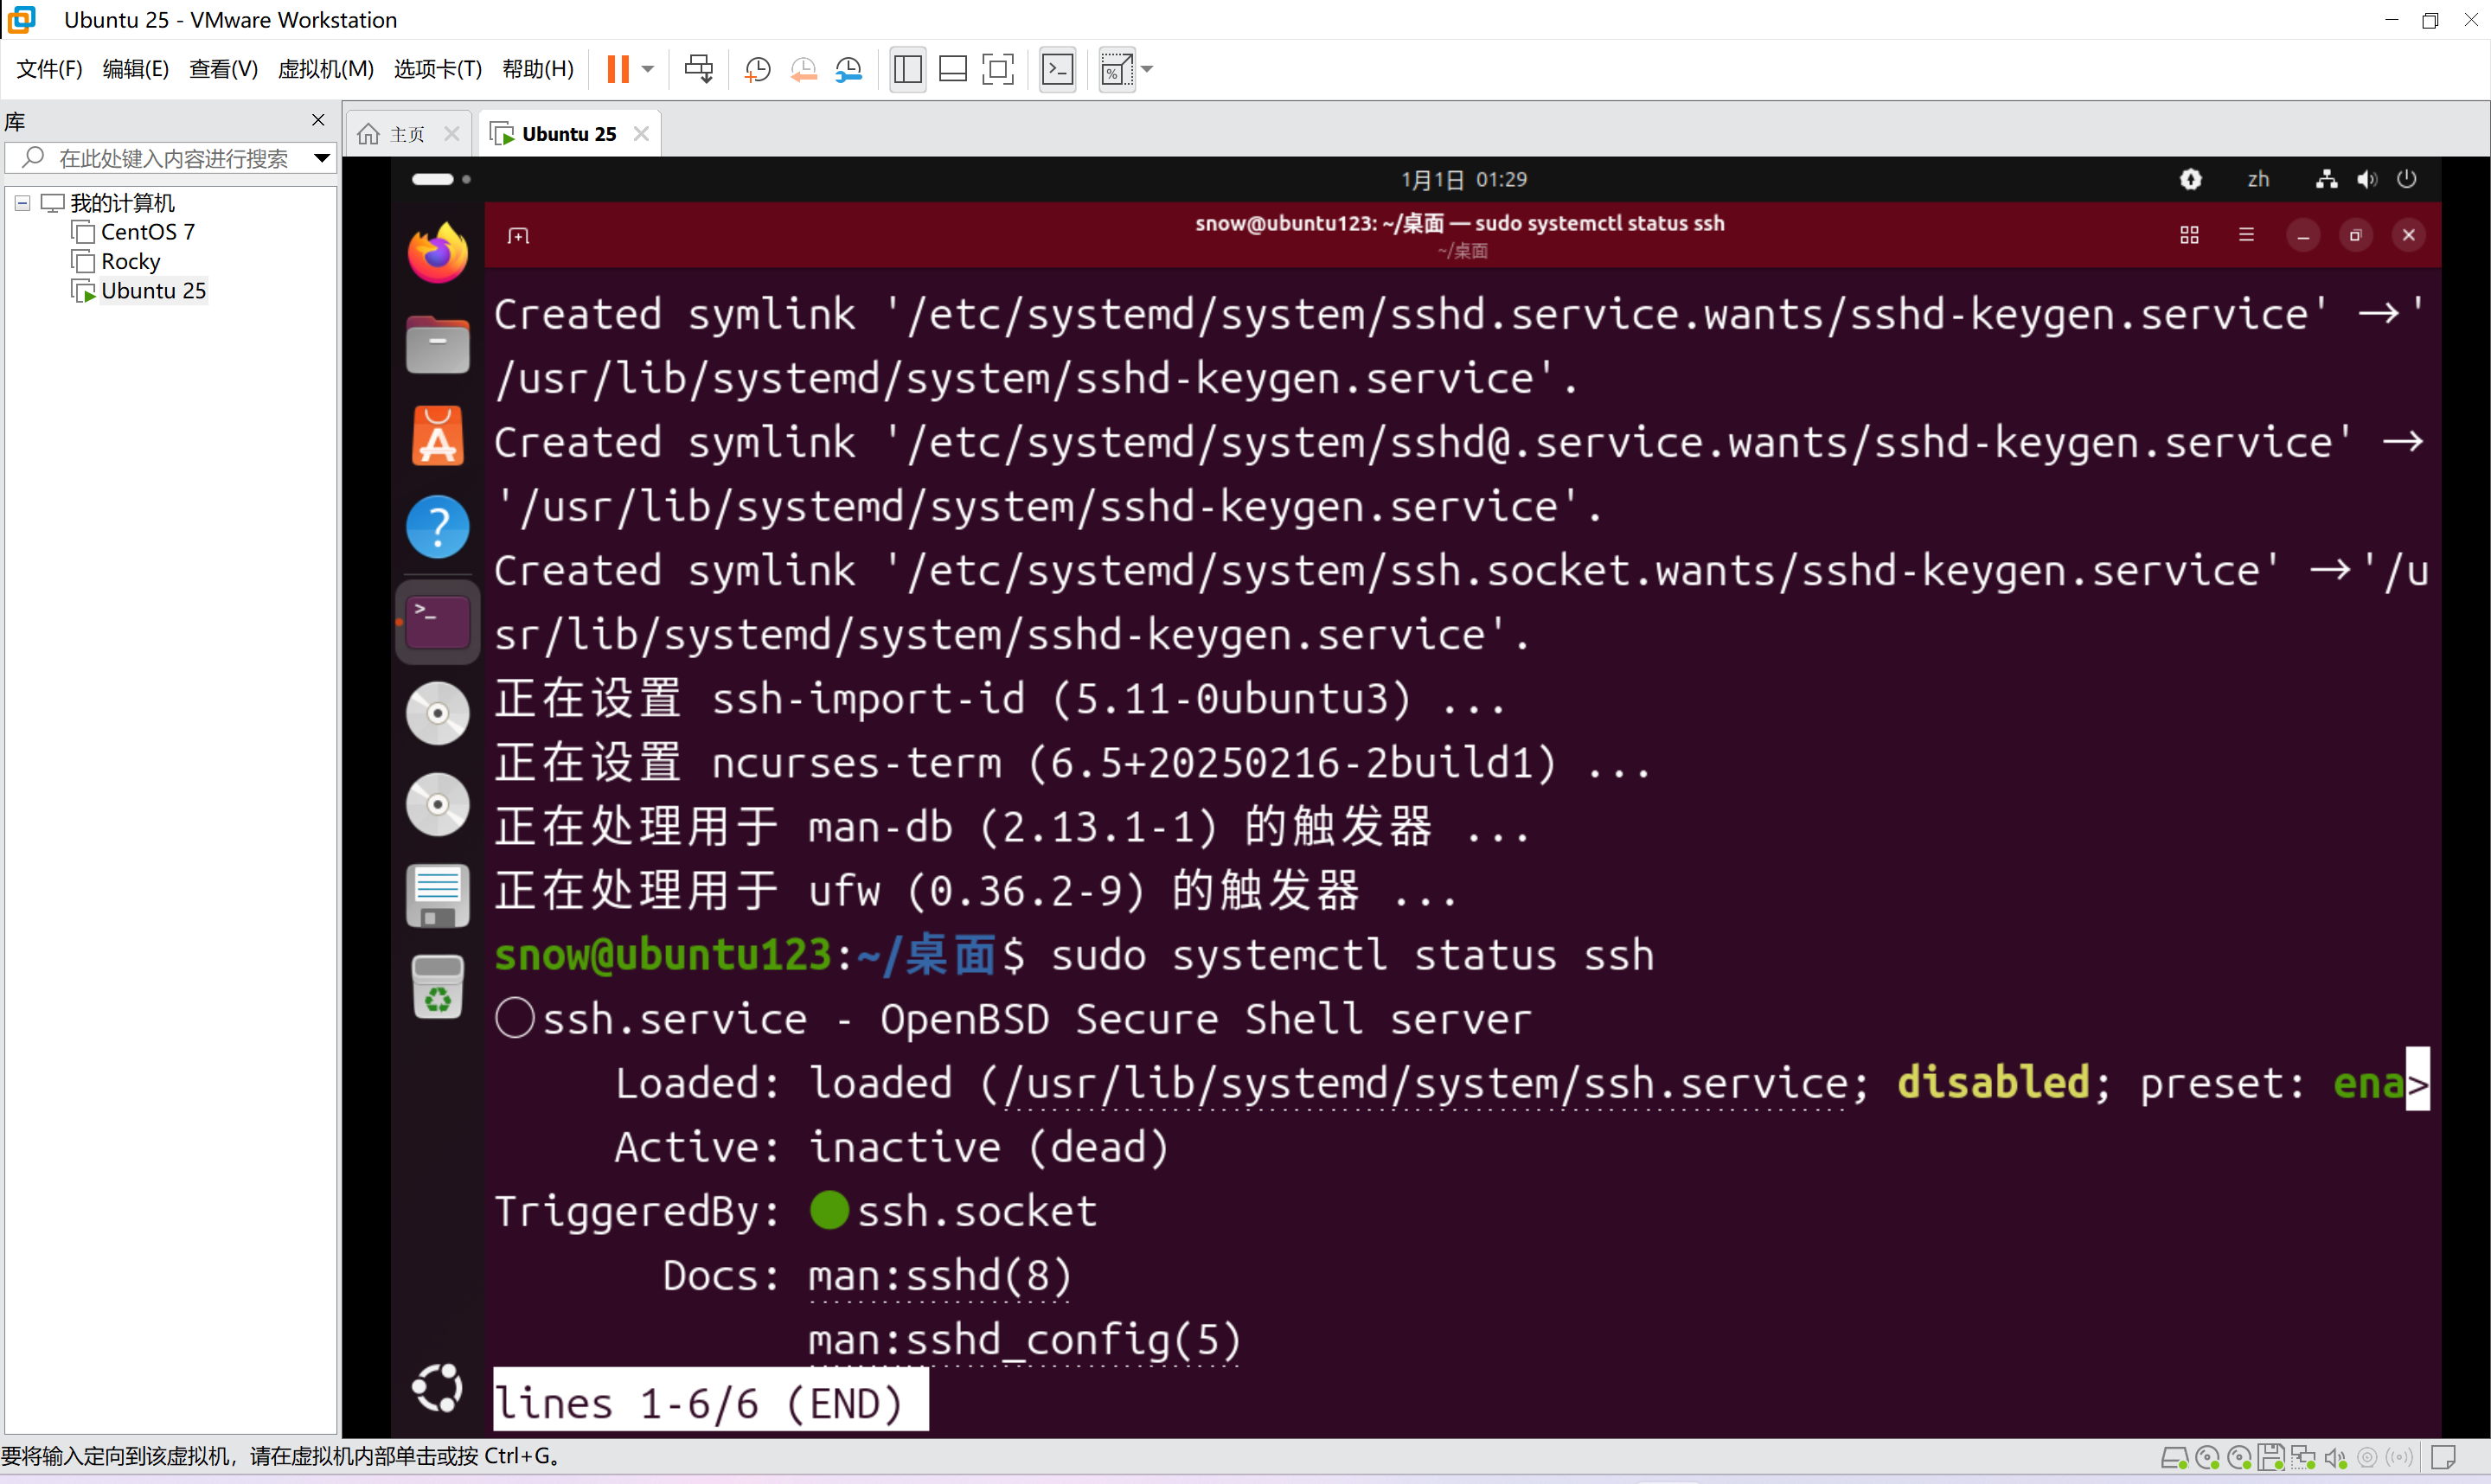Click the library search input field

pos(172,158)
